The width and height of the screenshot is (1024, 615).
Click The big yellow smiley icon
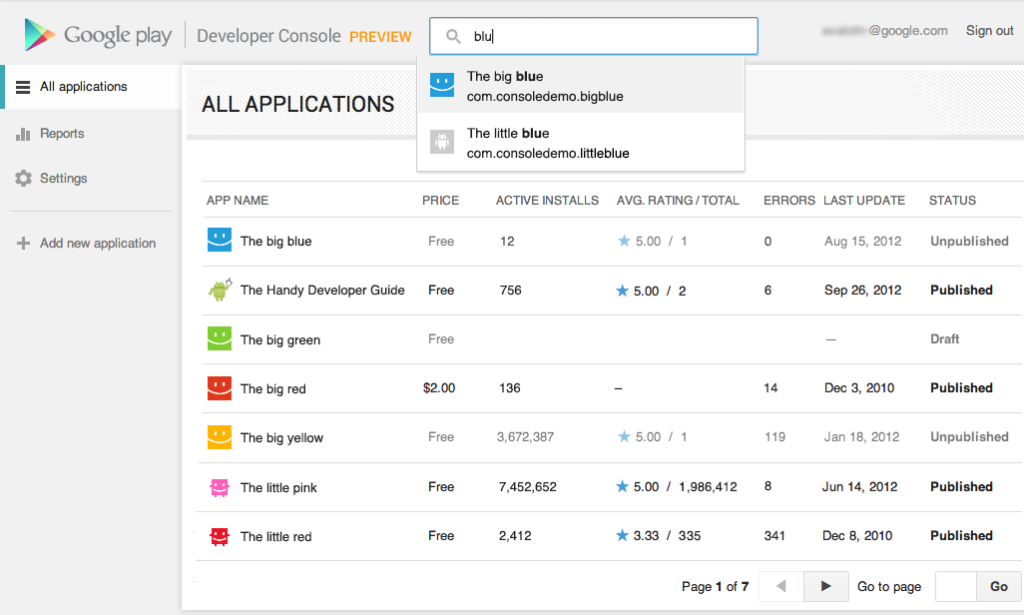tap(219, 437)
